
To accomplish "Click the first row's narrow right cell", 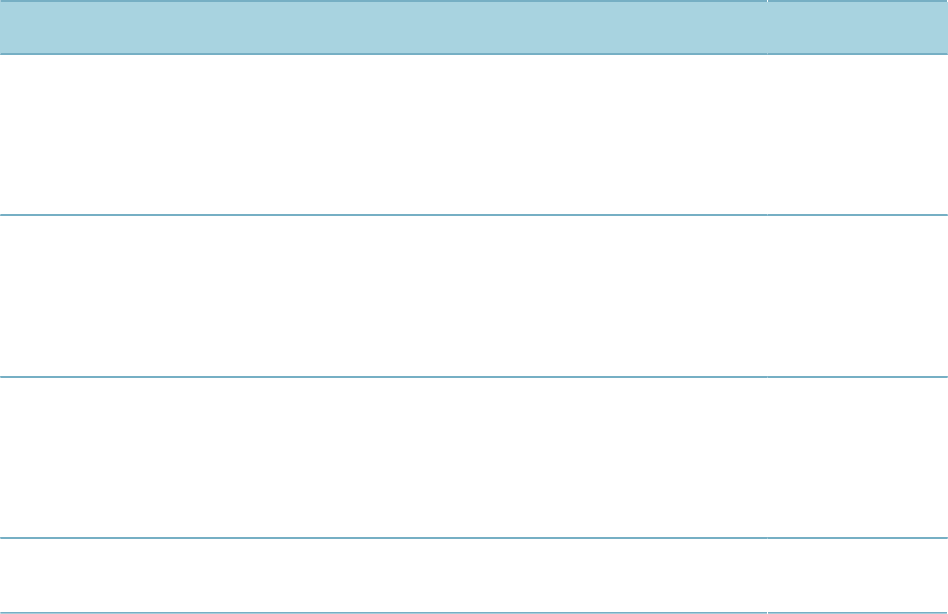I will [858, 134].
